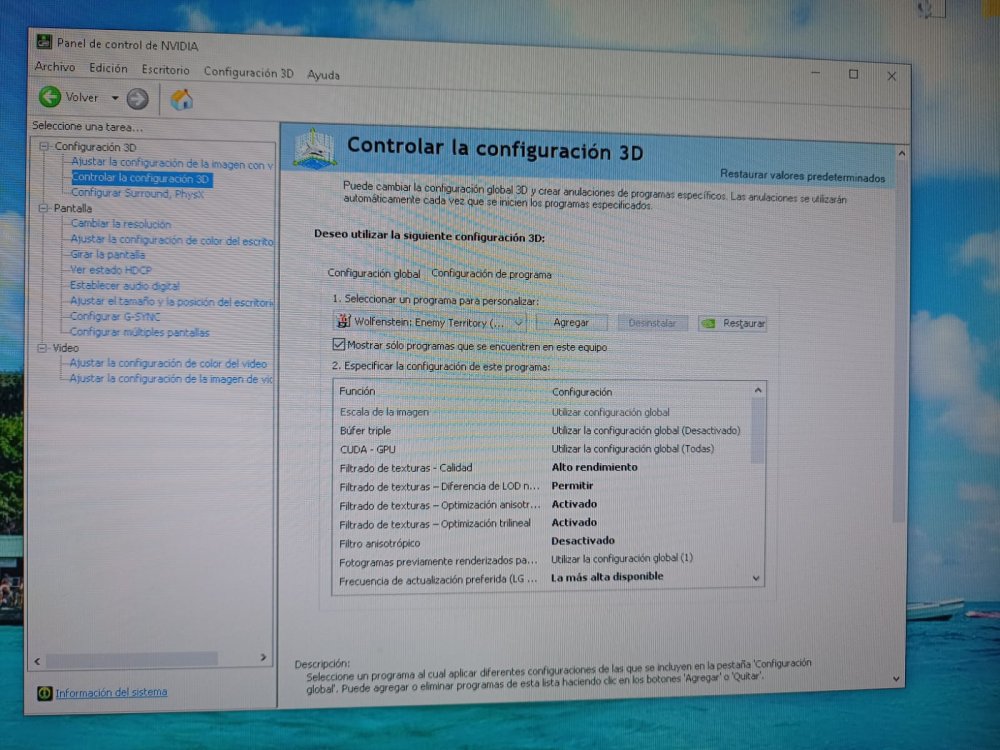Open the Volver history dropdown arrow
This screenshot has width=1000, height=750.
tap(115, 98)
